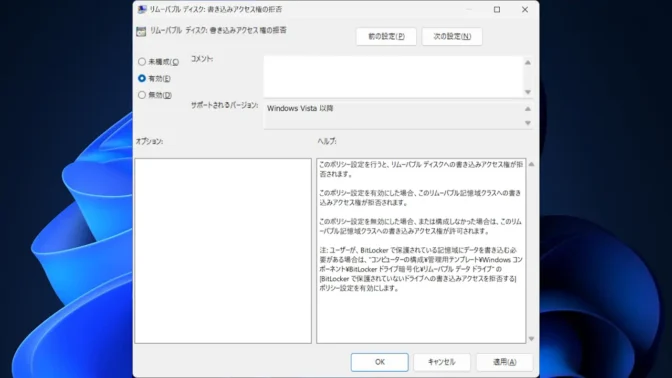The image size is (672, 378).
Task: Click help pane scroll up arrow
Action: point(531,164)
